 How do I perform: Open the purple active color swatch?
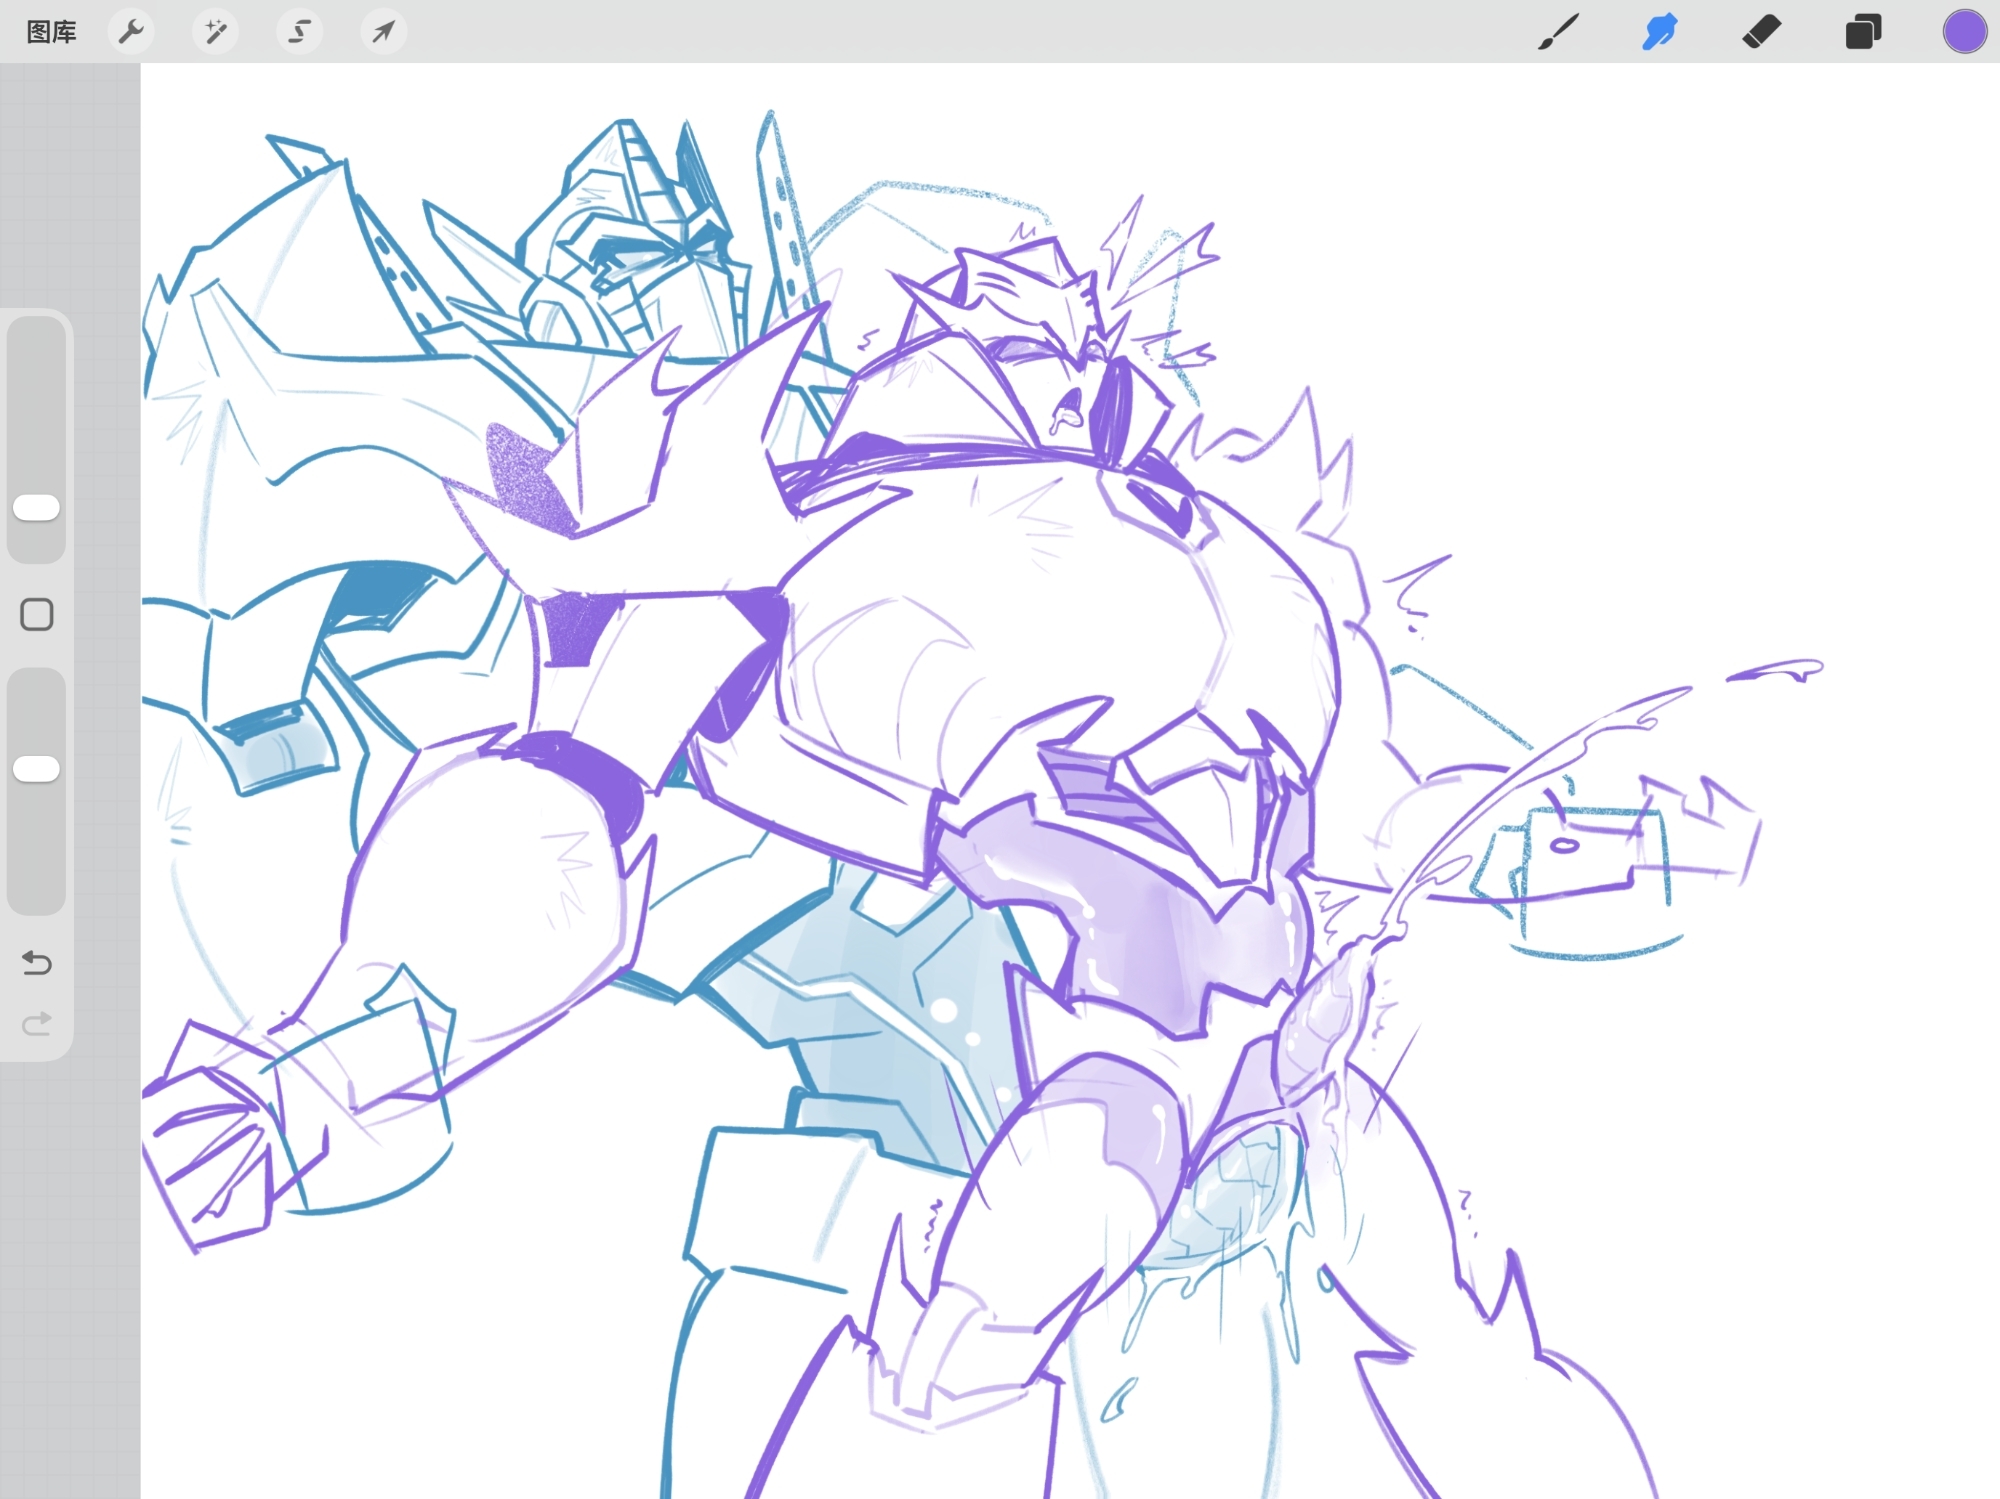click(x=1964, y=32)
